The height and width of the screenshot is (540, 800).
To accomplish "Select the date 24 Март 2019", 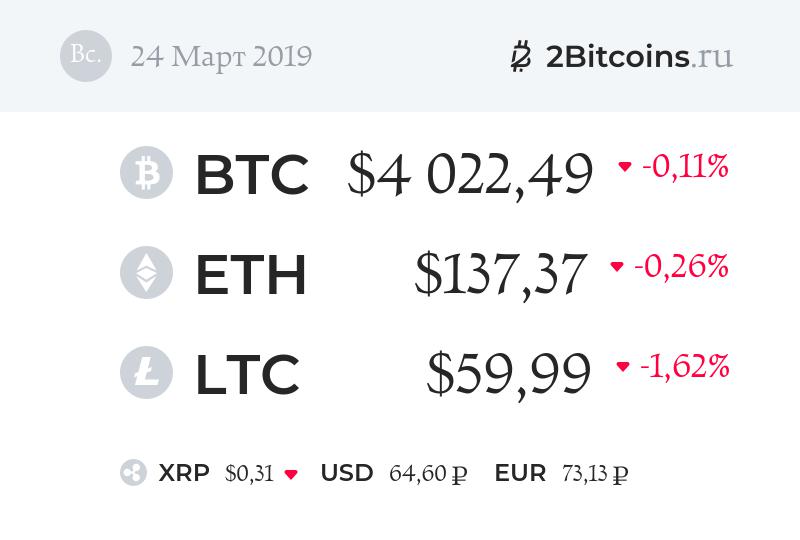I will pos(221,57).
